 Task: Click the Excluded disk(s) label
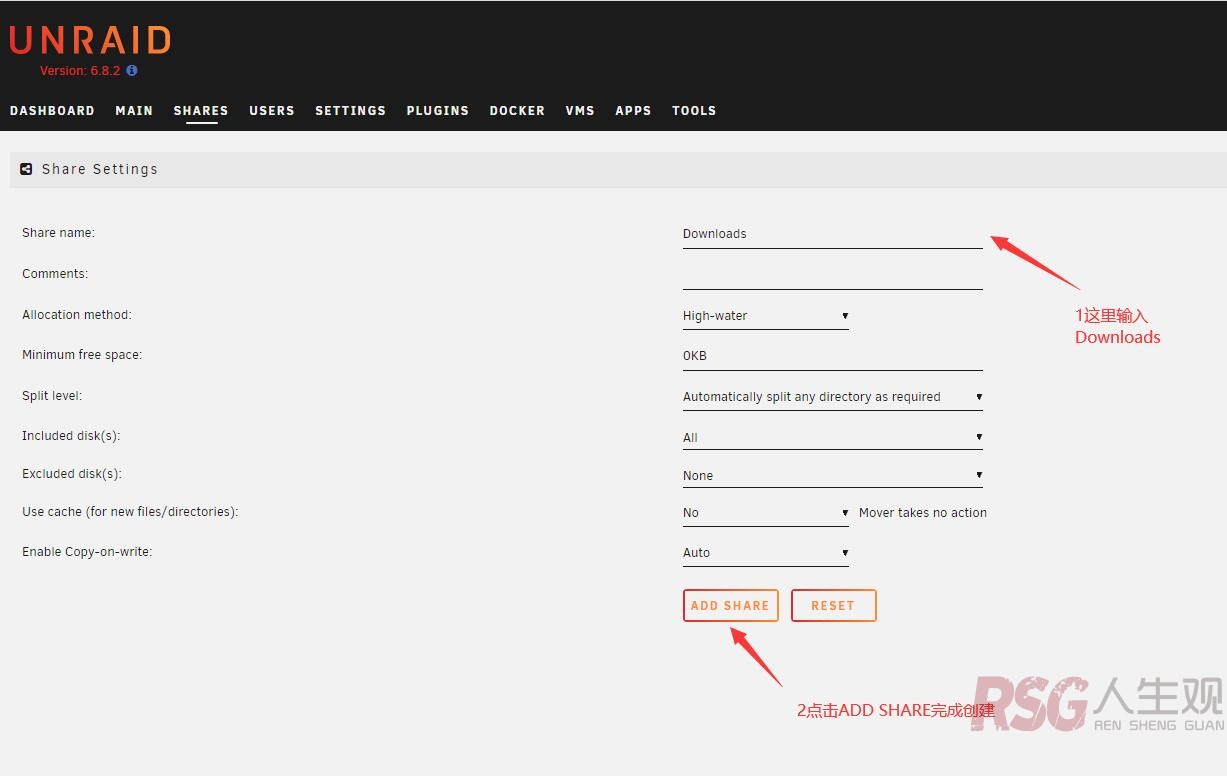click(72, 474)
